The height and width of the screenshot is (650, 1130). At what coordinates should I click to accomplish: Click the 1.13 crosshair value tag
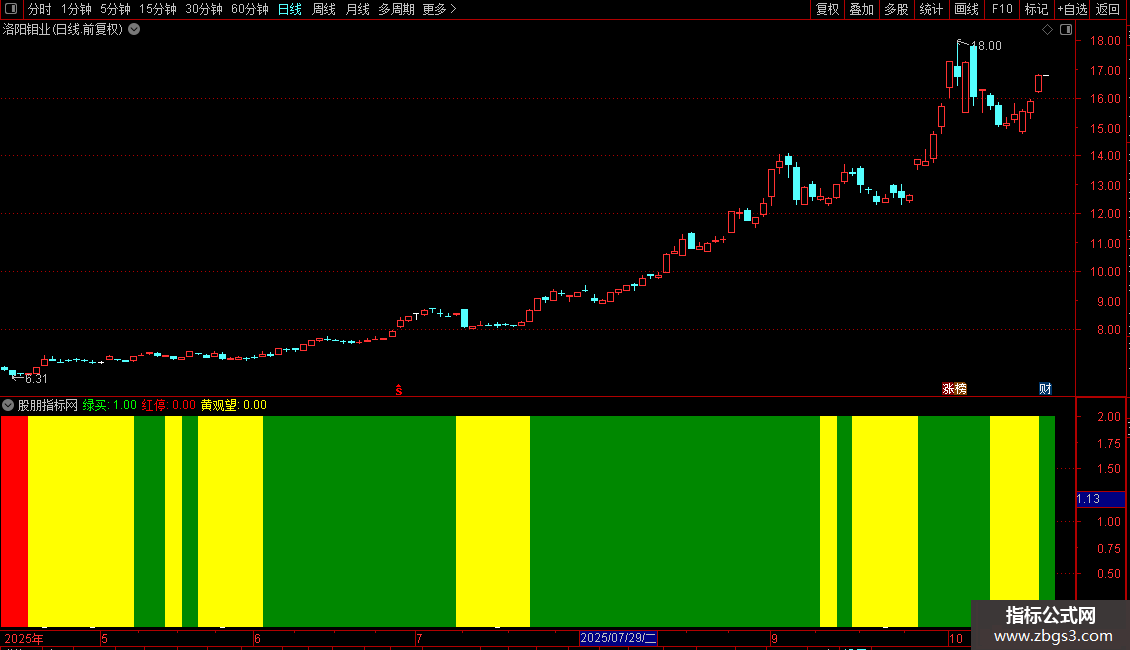1100,499
